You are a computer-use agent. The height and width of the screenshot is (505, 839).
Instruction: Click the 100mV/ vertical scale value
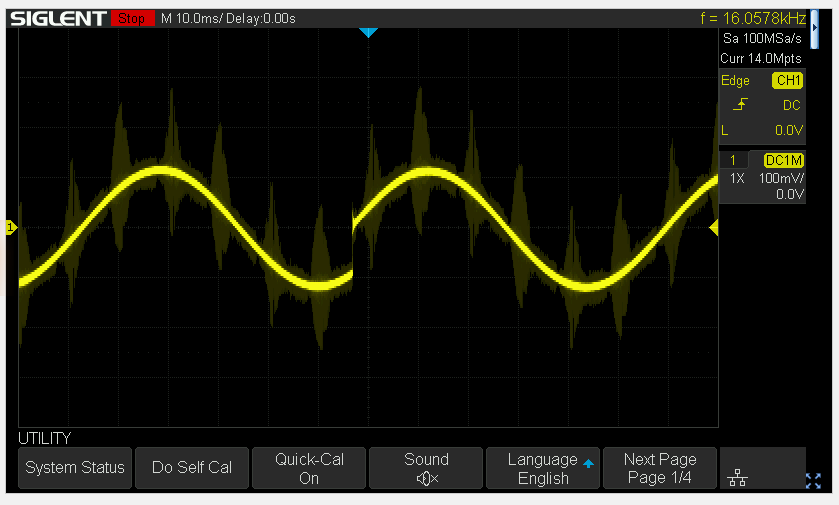point(781,178)
